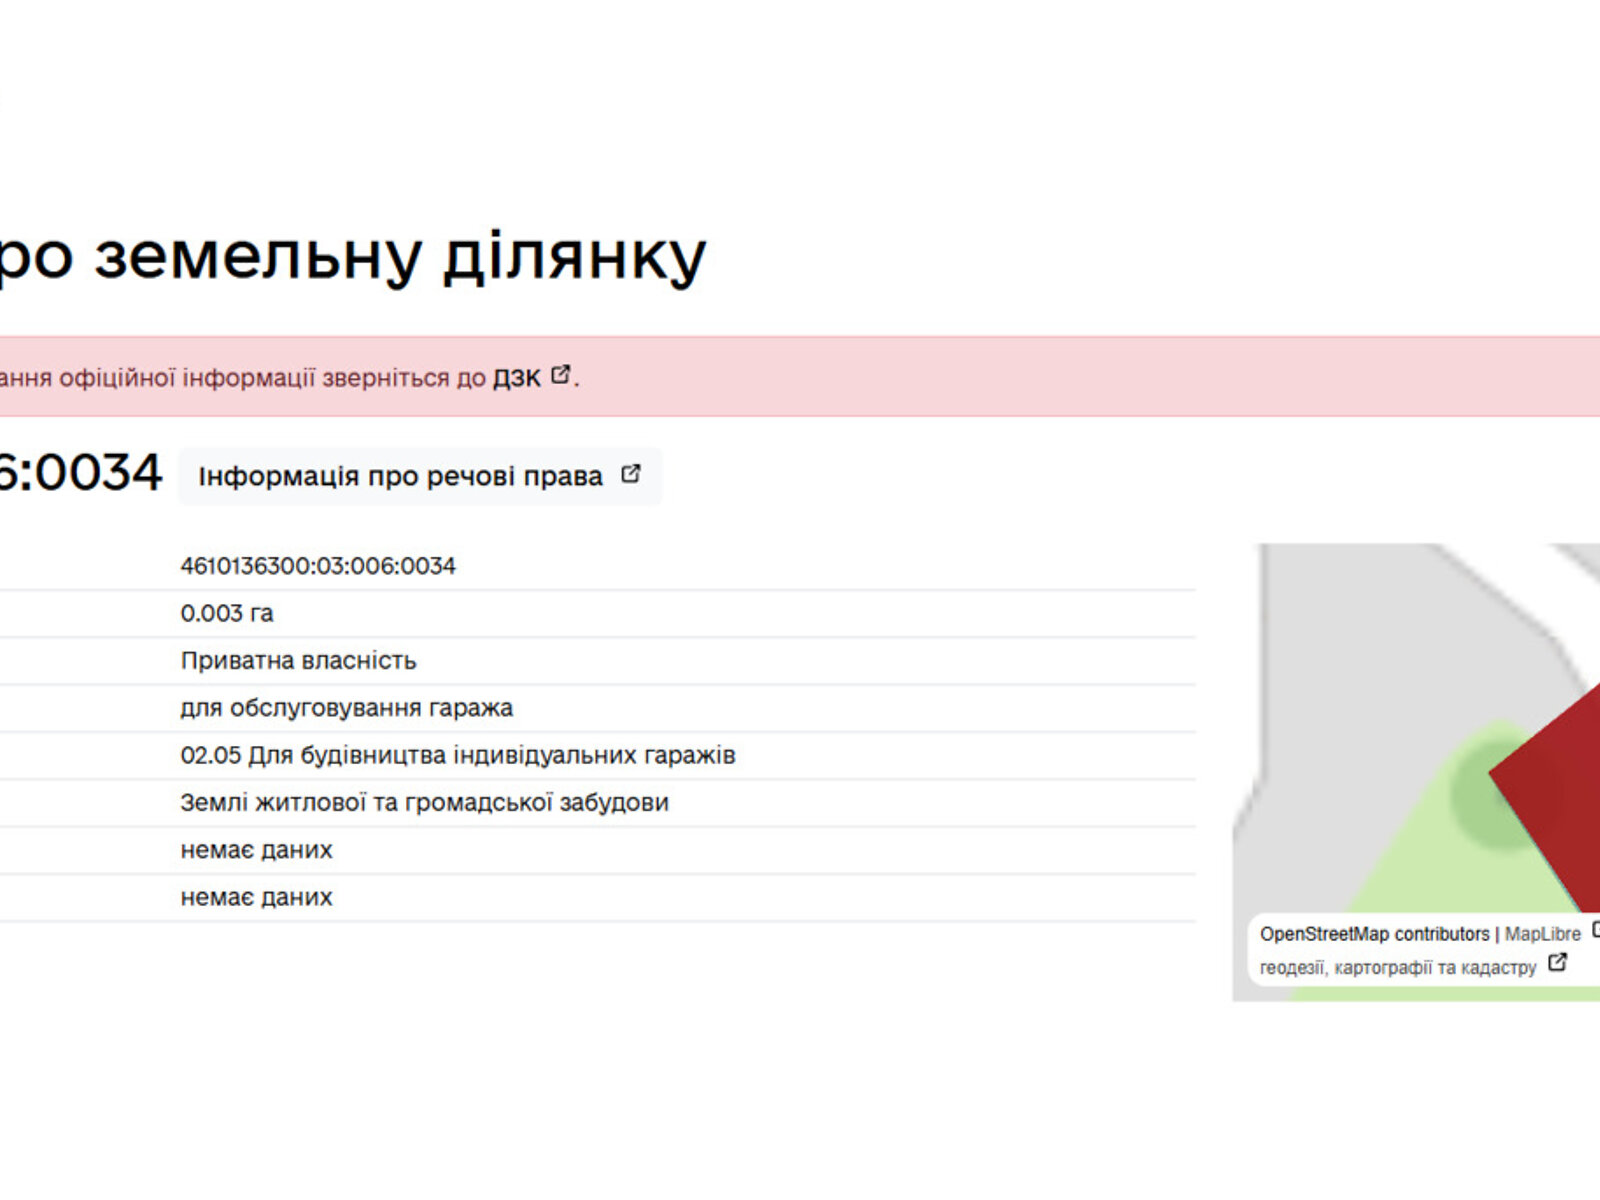Click 02.05 Для будівництва індивідуальних гаражів row
Viewport: 1600px width, 1200px height.
458,755
